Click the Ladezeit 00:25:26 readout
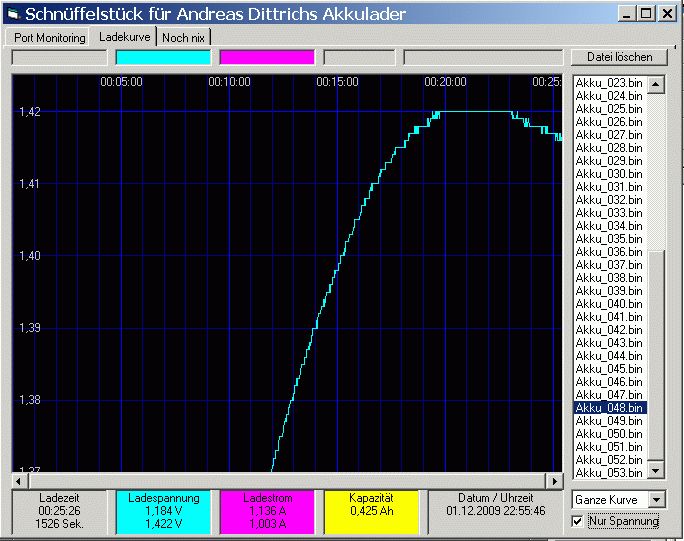This screenshot has height=541, width=684. click(x=59, y=512)
